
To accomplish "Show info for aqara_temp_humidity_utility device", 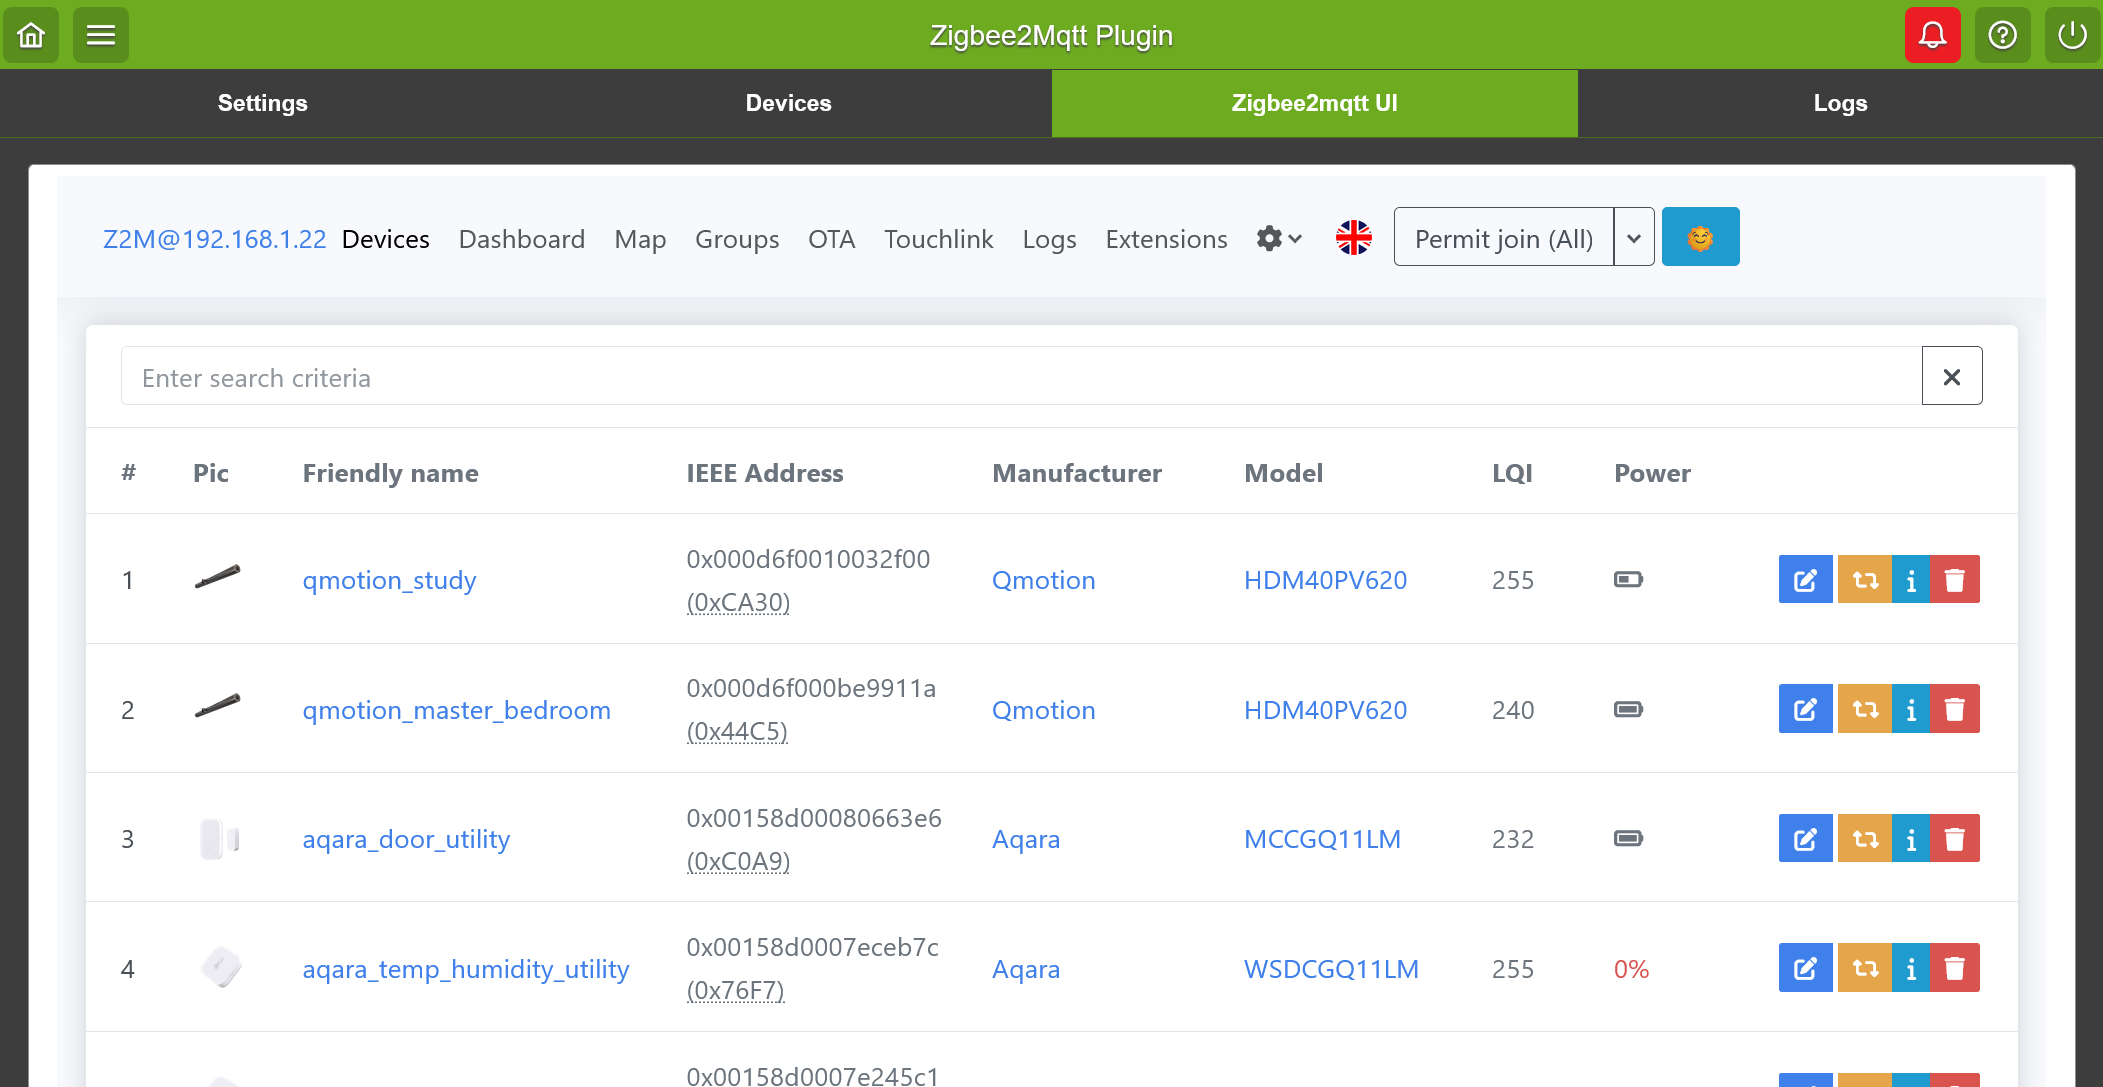I will click(x=1911, y=969).
